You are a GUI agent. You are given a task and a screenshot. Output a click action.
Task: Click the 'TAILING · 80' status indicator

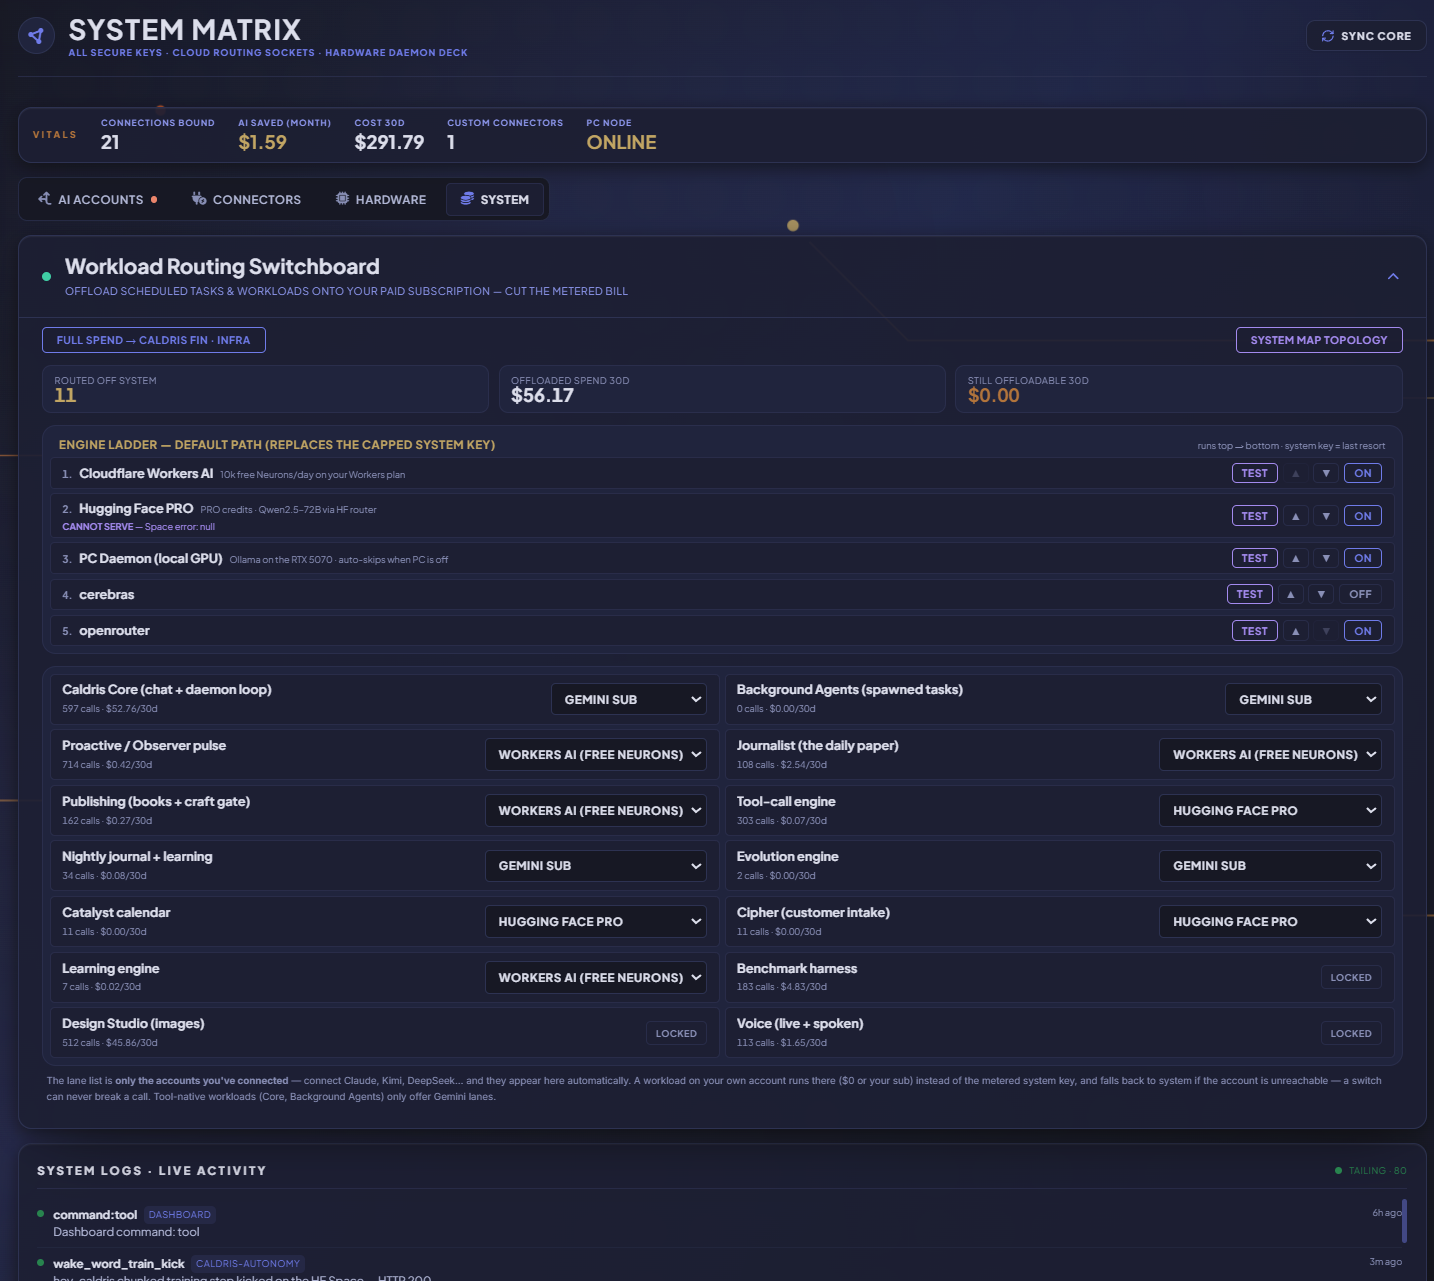click(1371, 1171)
